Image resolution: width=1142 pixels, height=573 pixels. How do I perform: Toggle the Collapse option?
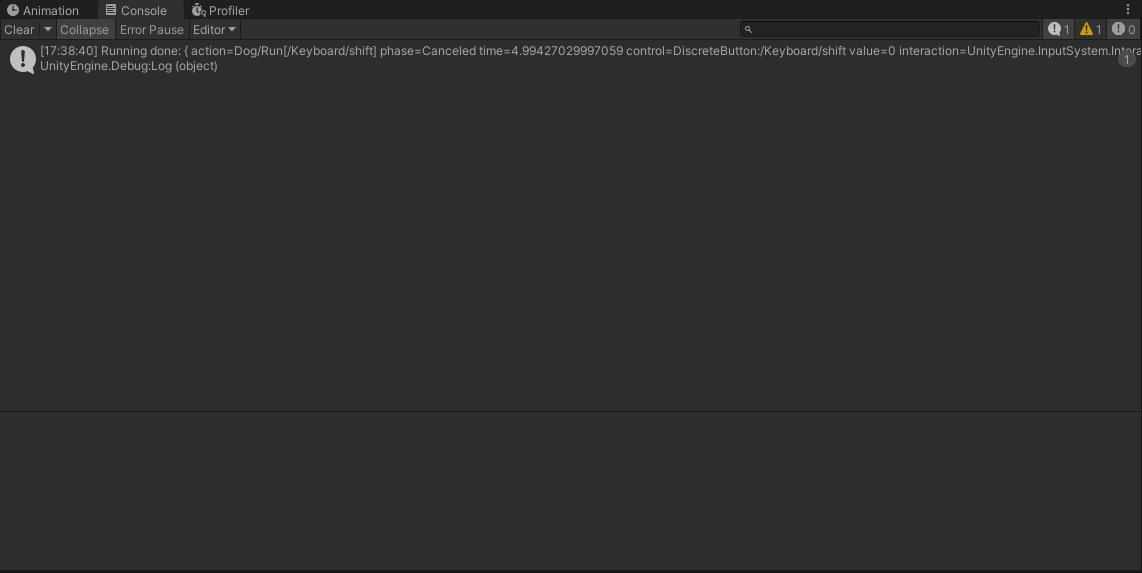pos(84,30)
